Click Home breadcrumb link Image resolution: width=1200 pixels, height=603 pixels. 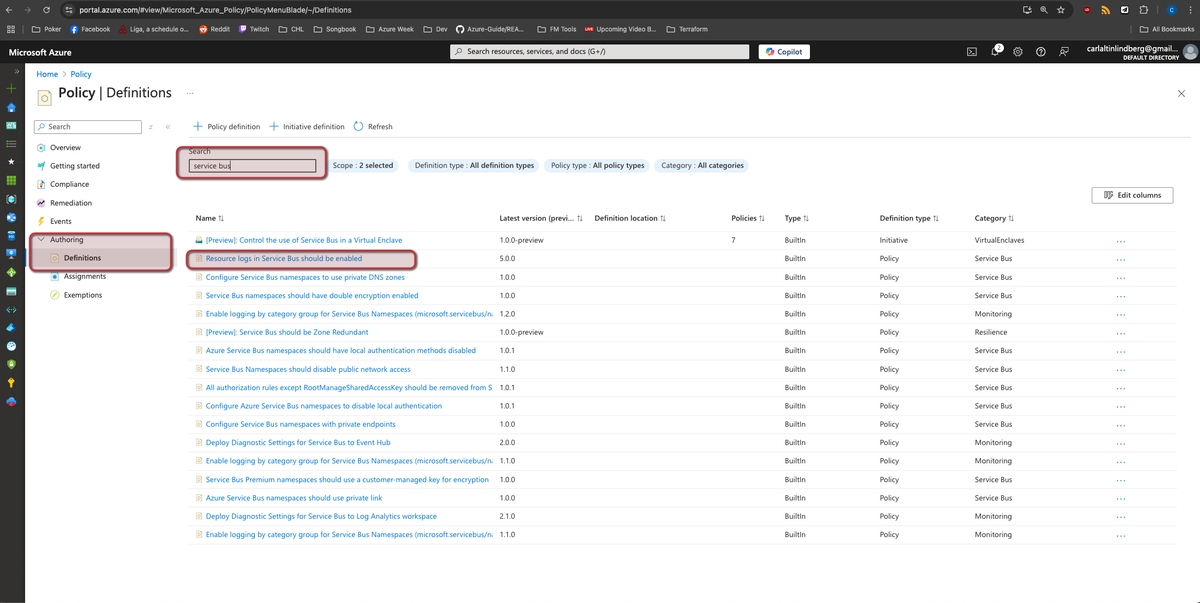click(47, 74)
